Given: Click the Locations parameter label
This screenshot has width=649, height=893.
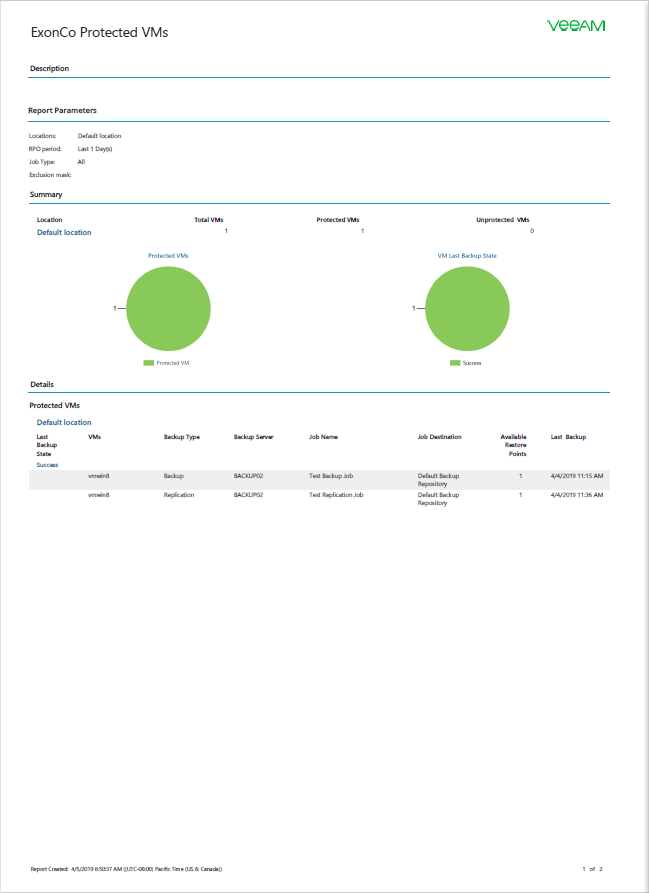Looking at the screenshot, I should pos(43,136).
